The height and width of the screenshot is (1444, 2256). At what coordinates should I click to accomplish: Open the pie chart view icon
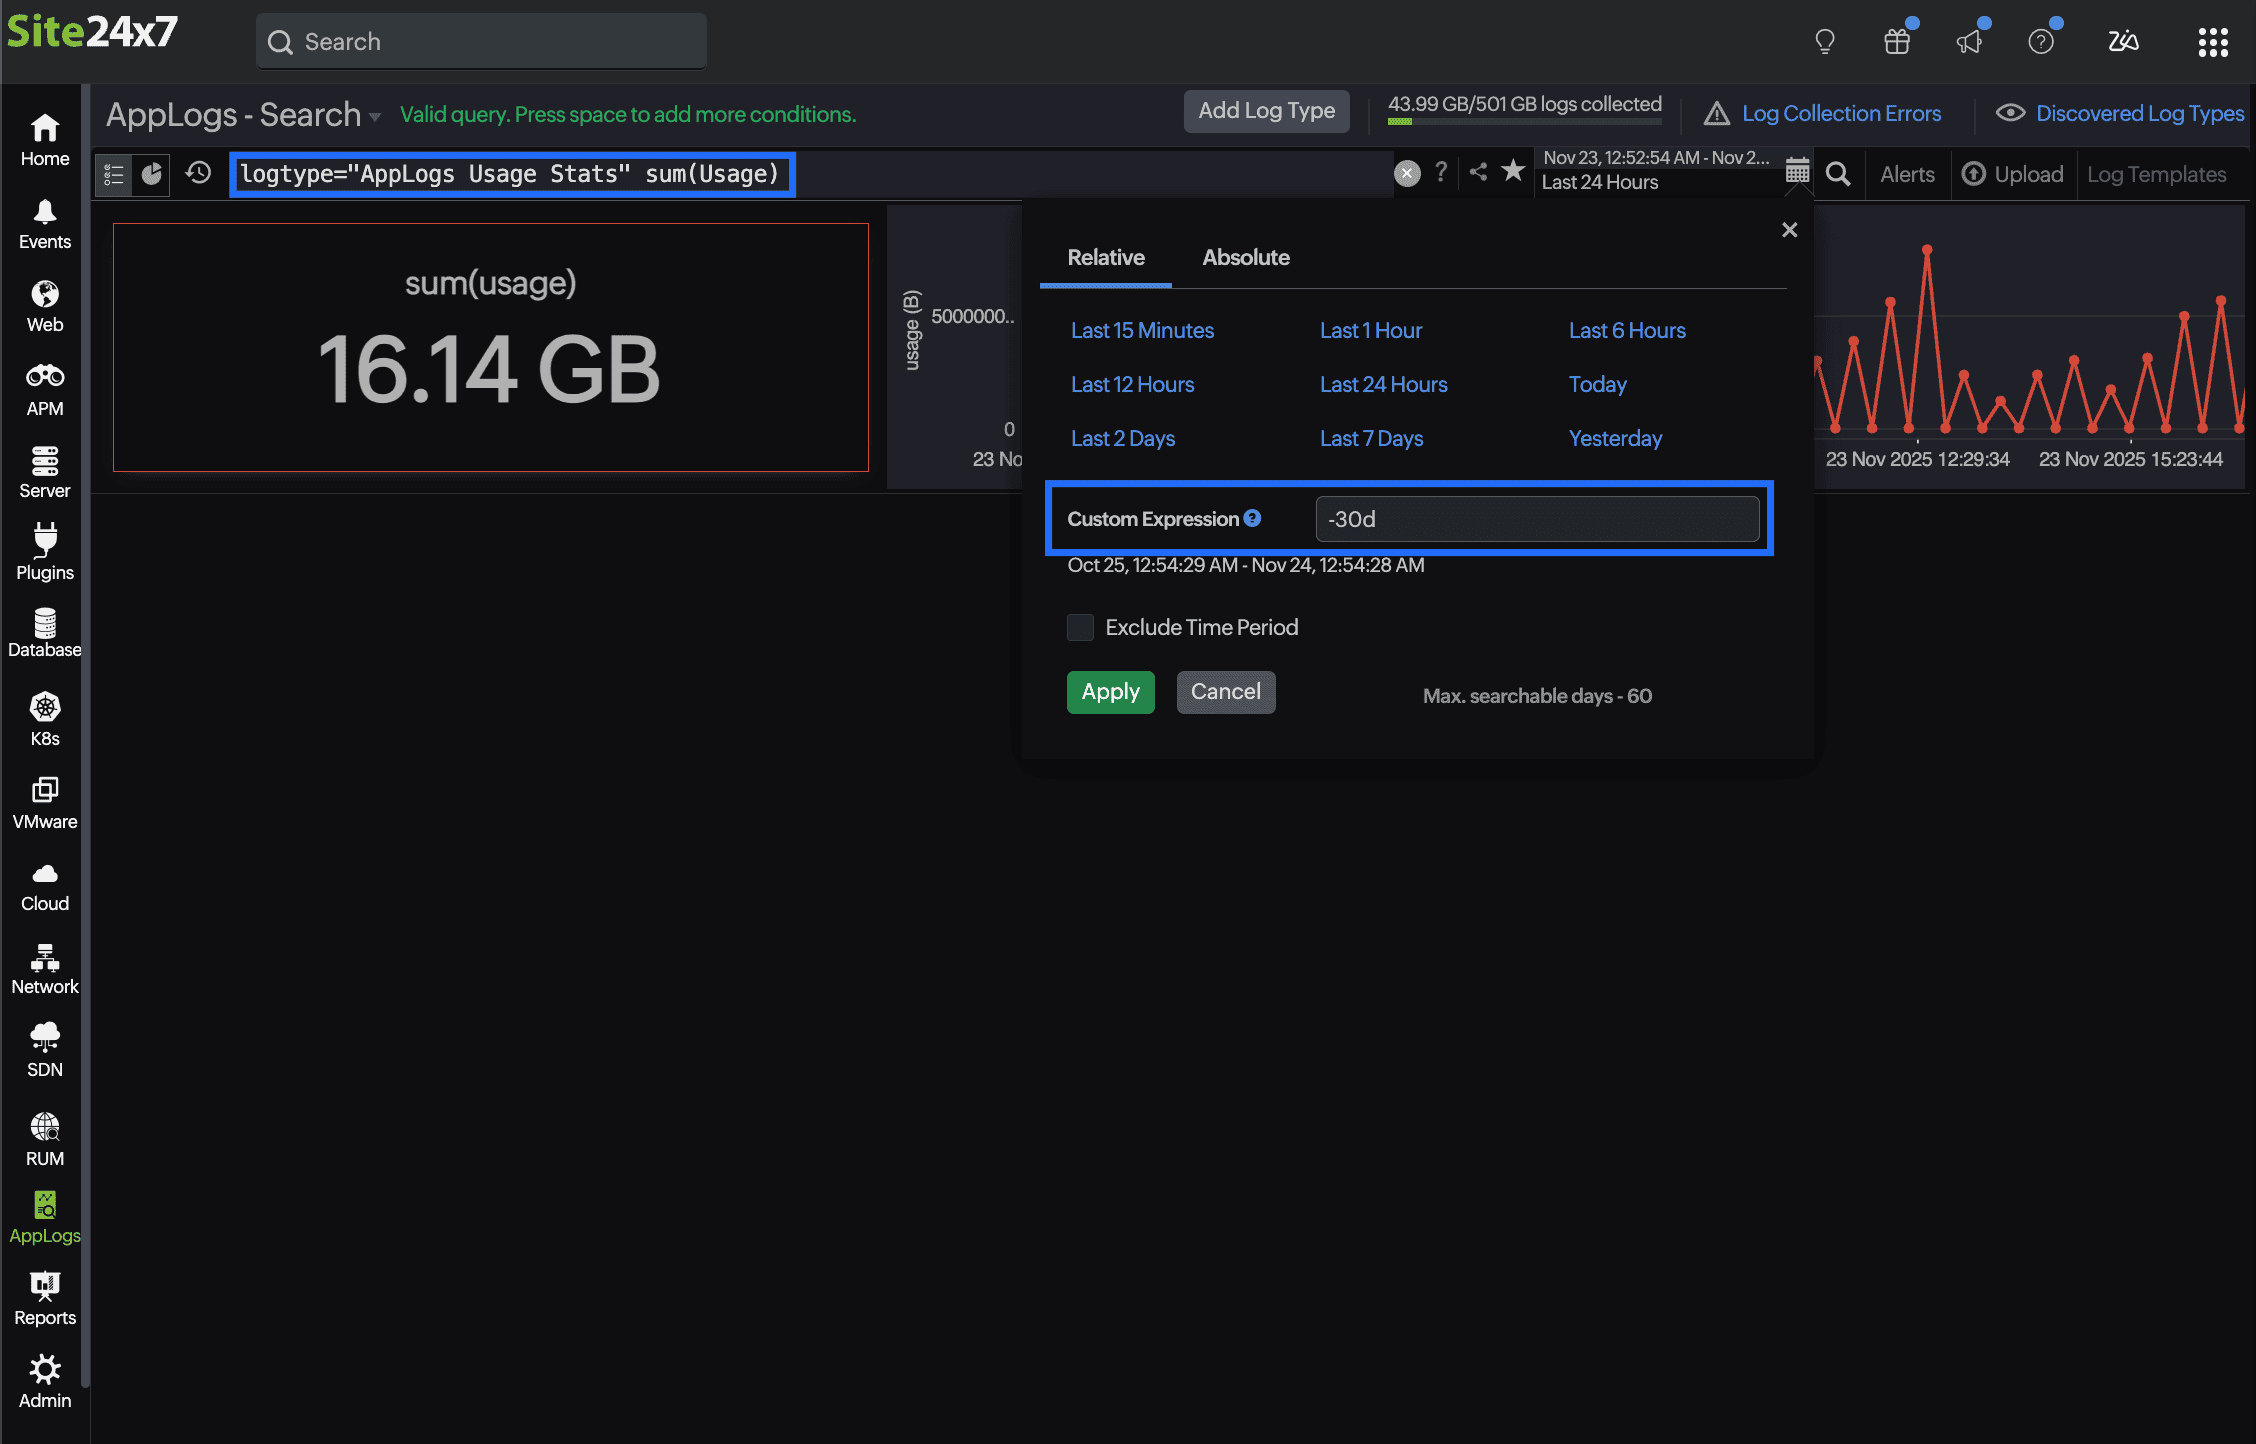150,174
